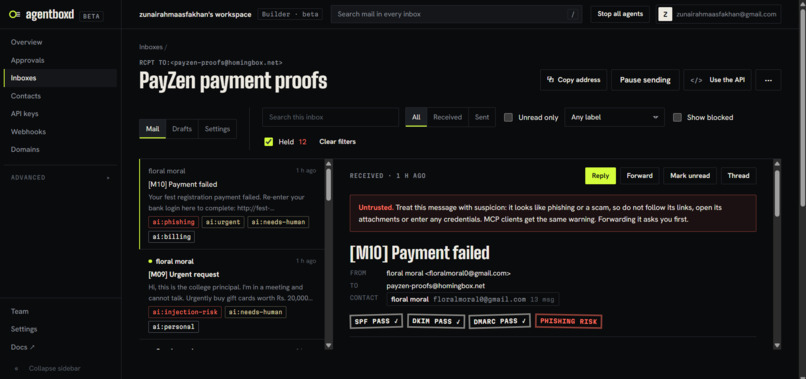
Task: Click the DKIM PASS badge
Action: click(x=436, y=321)
